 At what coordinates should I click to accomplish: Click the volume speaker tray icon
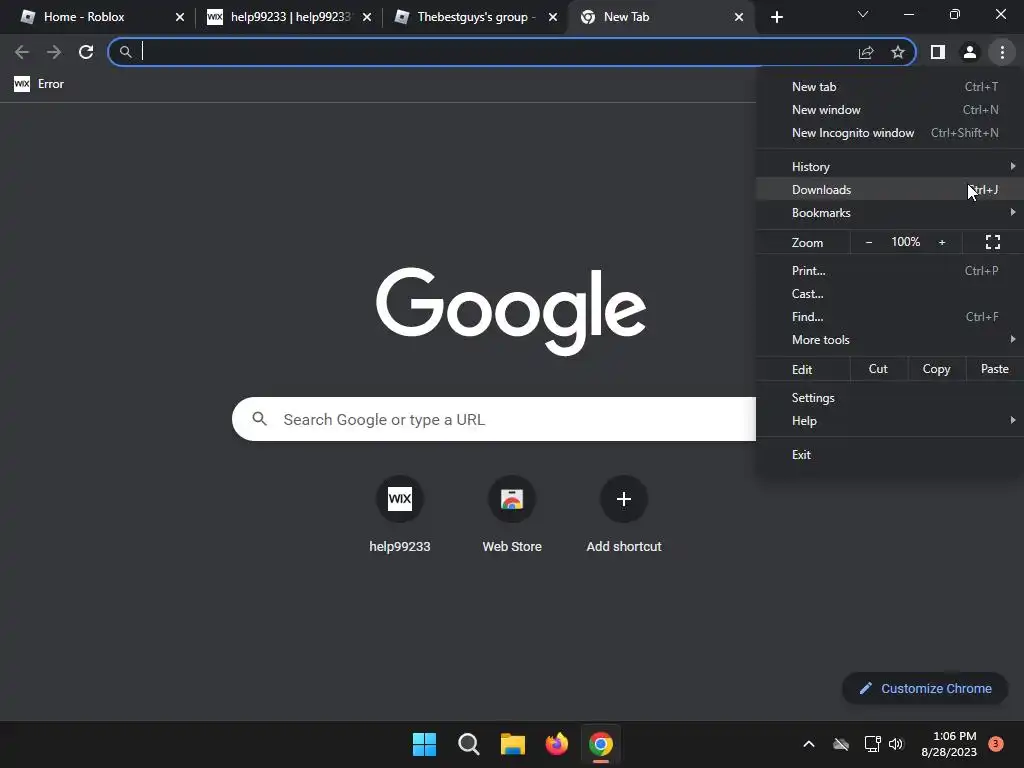coord(896,744)
